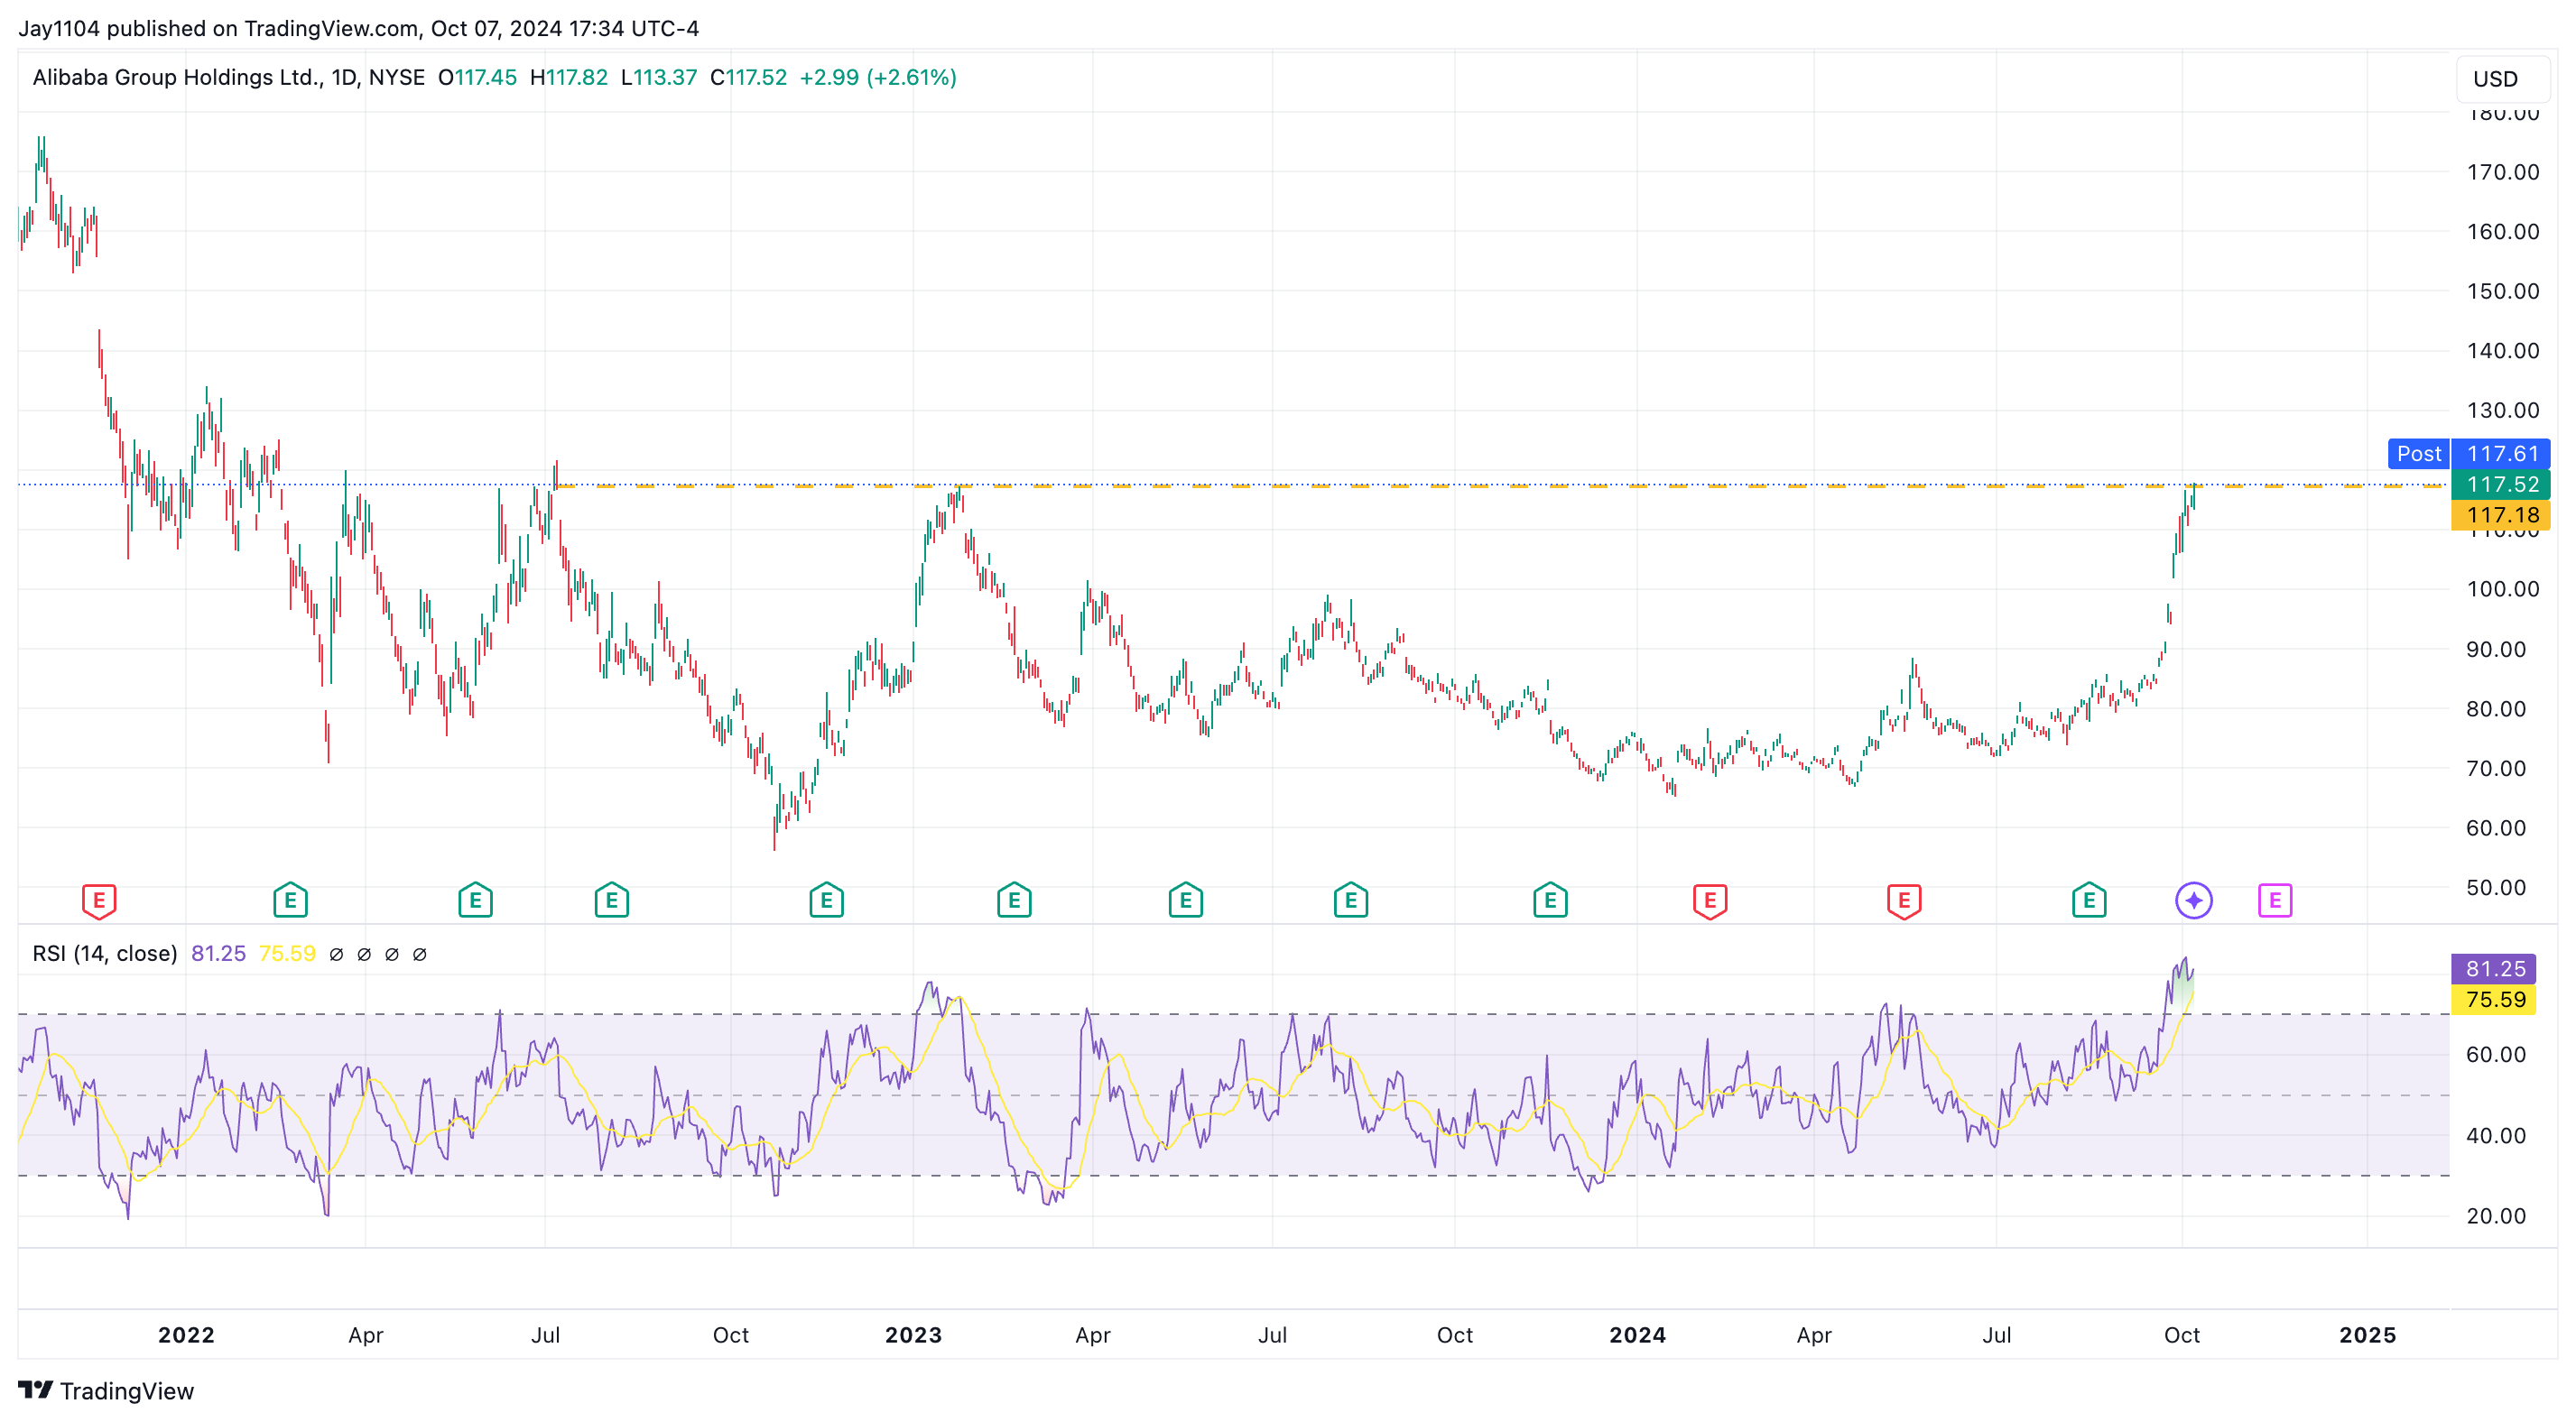Click the 50.00 price axis label
The image size is (2576, 1422).
pyautogui.click(x=2496, y=888)
